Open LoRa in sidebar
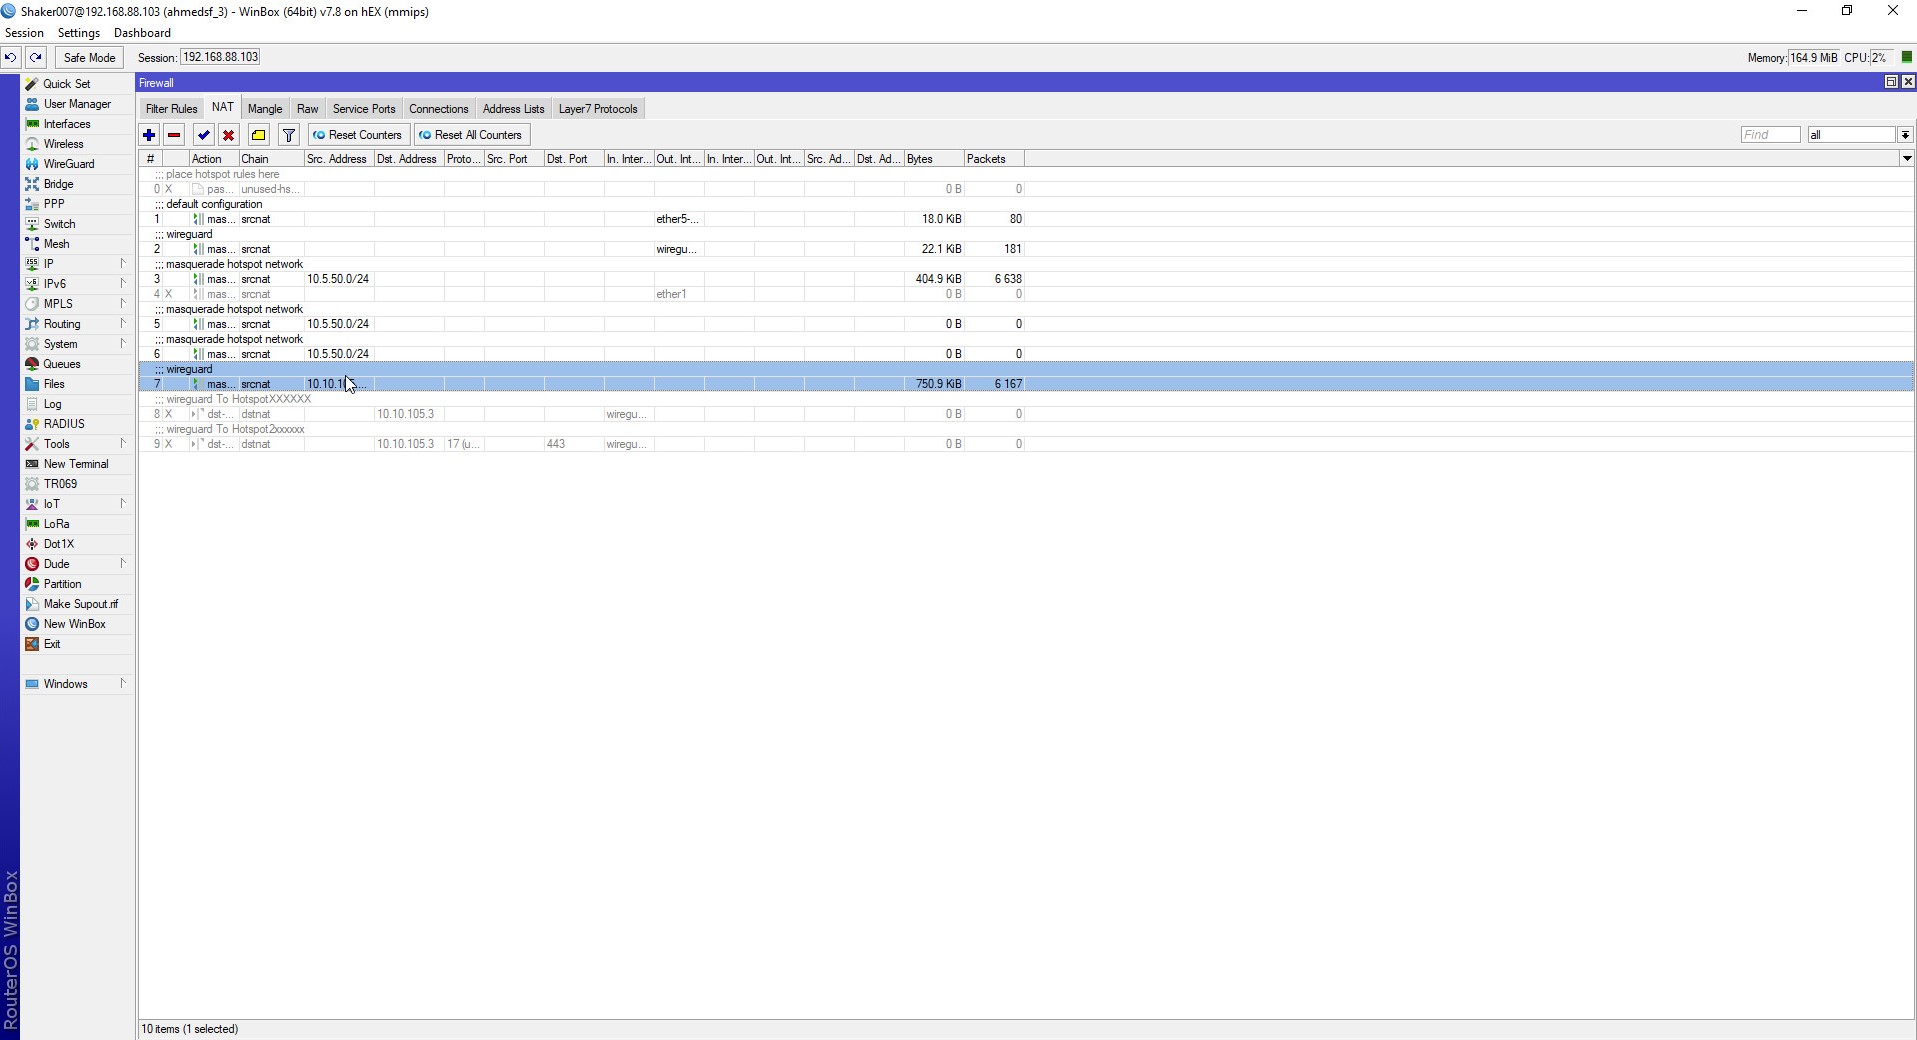The width and height of the screenshot is (1917, 1040). tap(78, 524)
